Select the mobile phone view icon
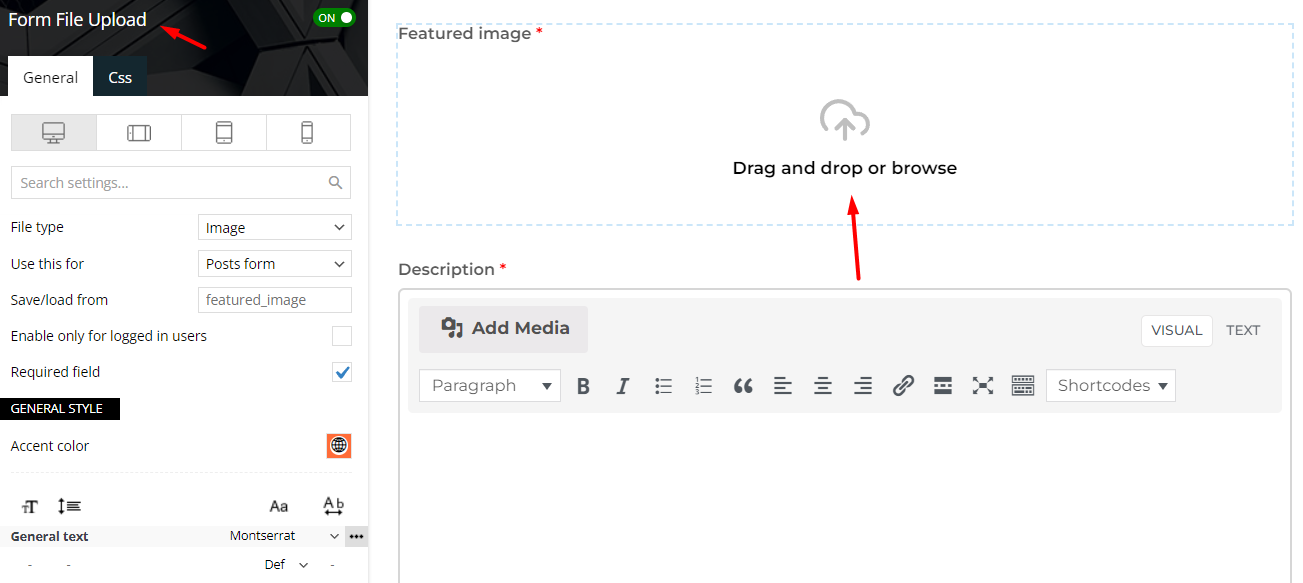This screenshot has height=583, width=1303. click(308, 132)
